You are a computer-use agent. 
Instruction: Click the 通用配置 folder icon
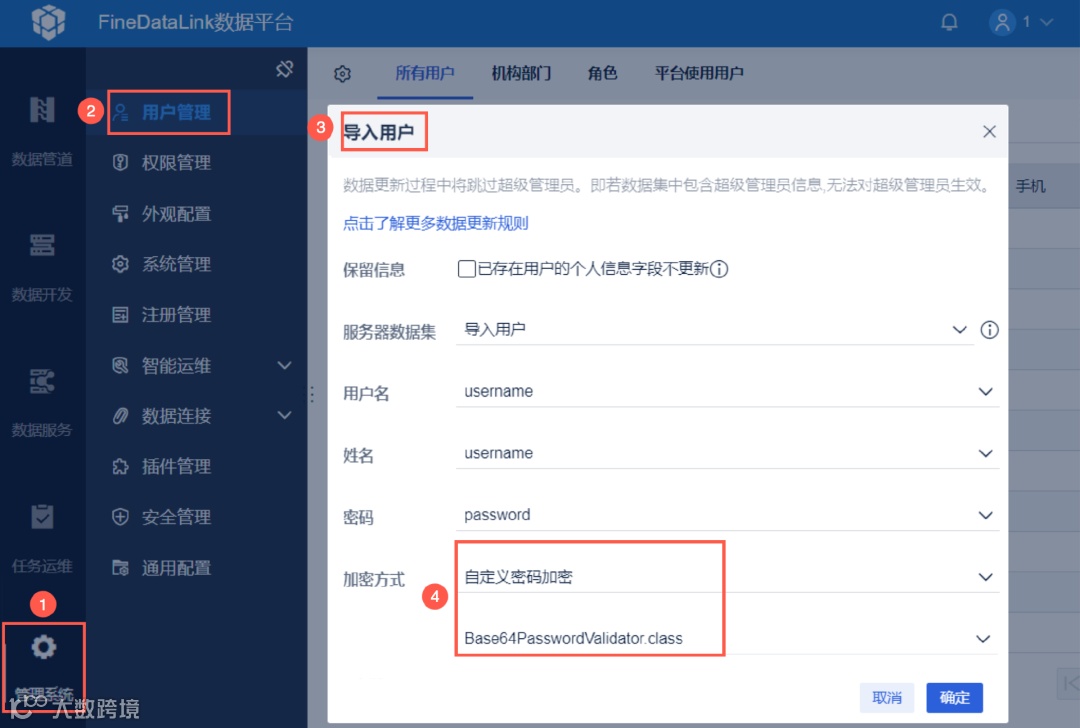click(121, 568)
